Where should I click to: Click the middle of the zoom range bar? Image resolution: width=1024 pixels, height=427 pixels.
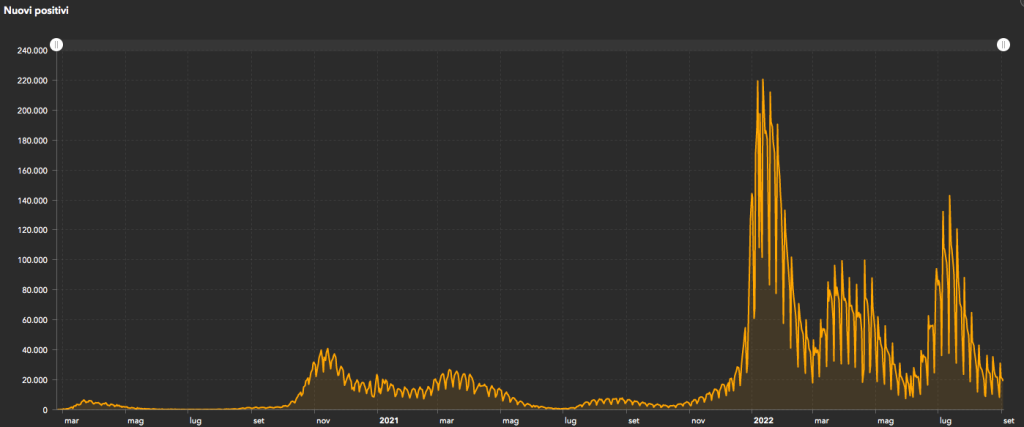tap(530, 45)
